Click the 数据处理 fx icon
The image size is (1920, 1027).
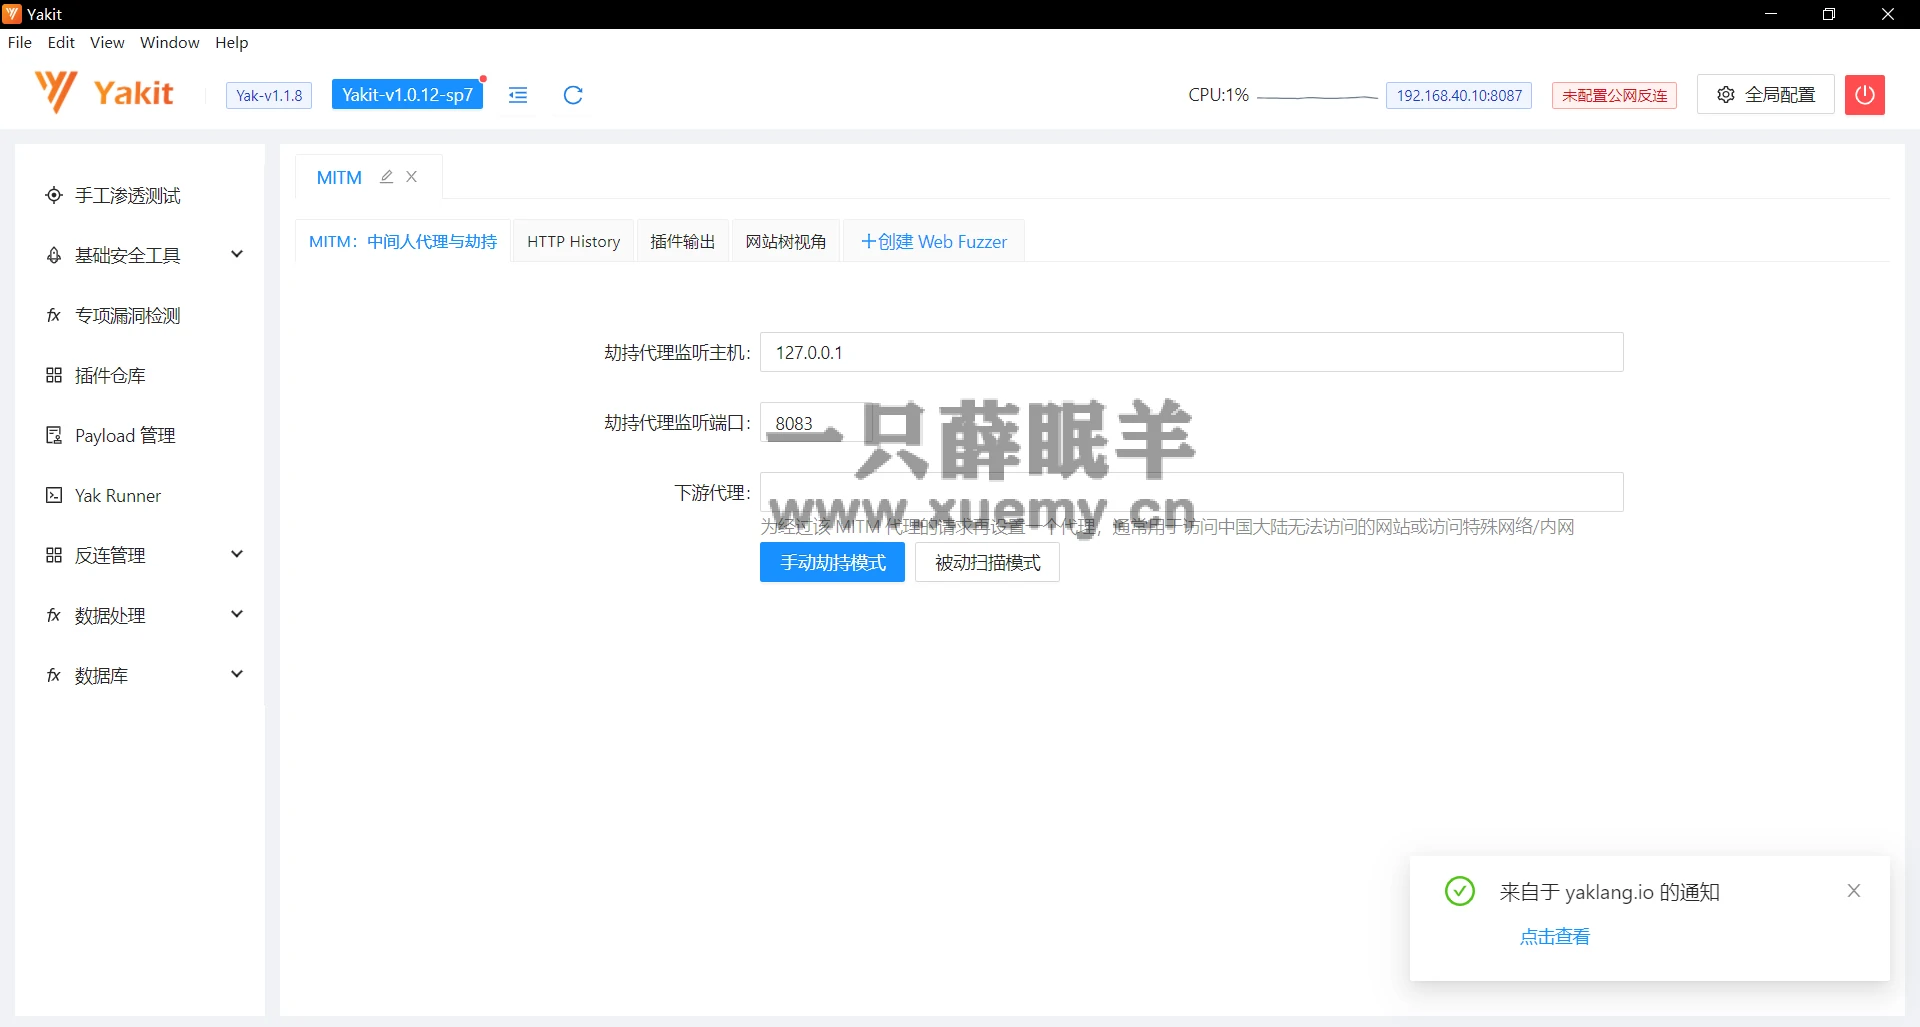54,615
